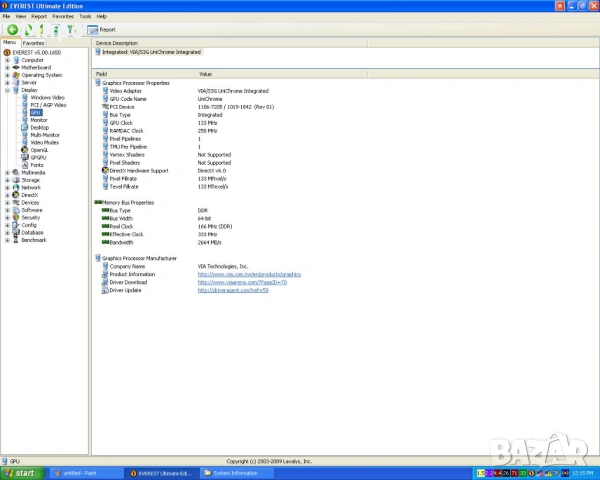The image size is (600, 480).
Task: Switch to the Menu tab
Action: click(10, 42)
